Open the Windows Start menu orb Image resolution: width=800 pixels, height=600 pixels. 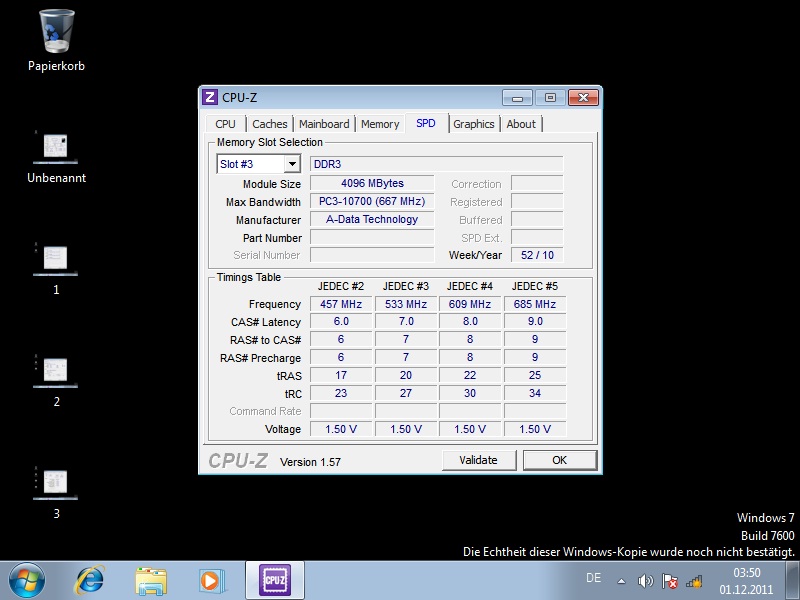pyautogui.click(x=27, y=581)
